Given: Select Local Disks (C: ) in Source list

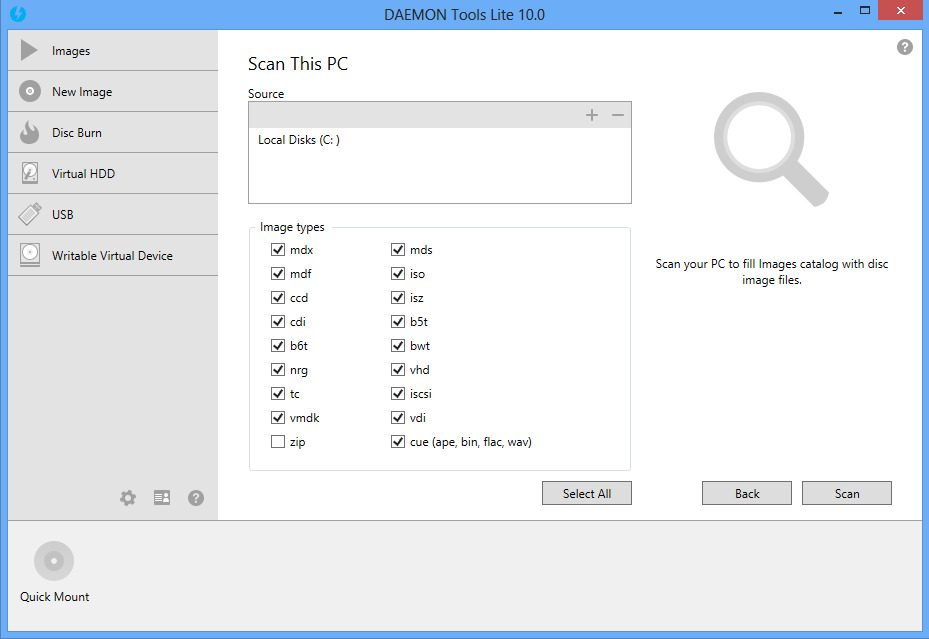Looking at the screenshot, I should [x=299, y=141].
